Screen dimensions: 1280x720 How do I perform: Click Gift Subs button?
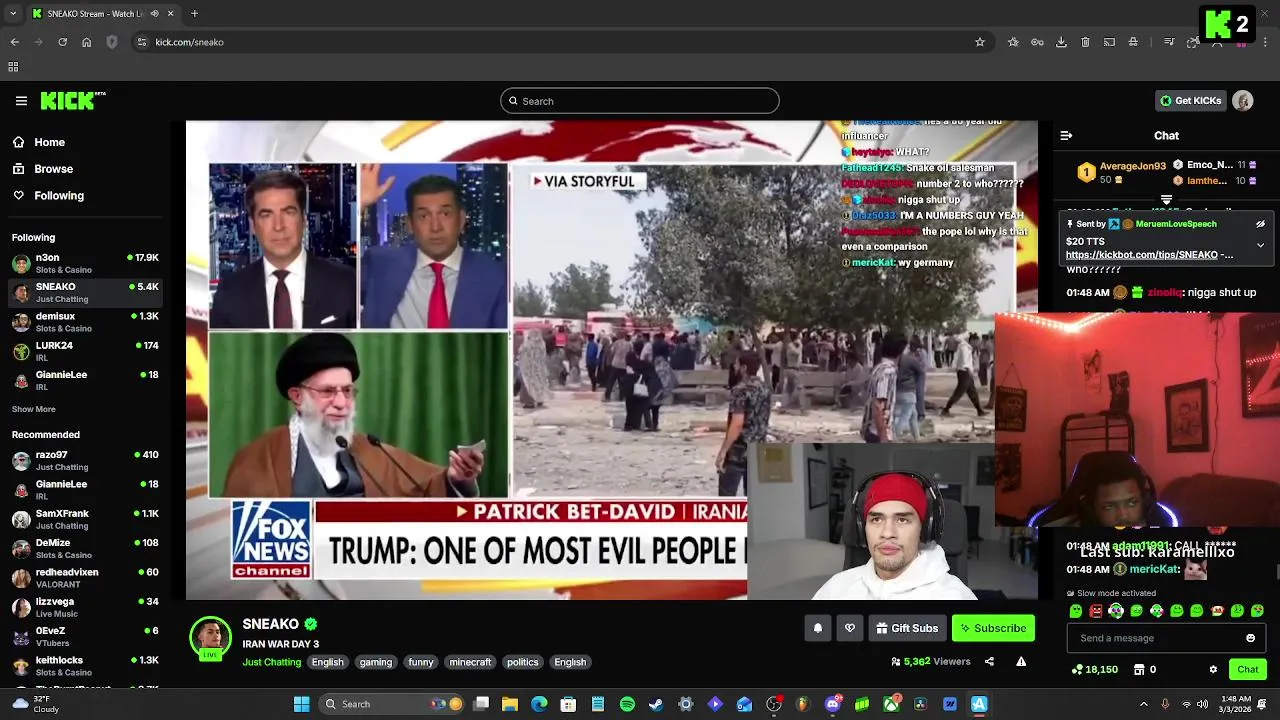pyautogui.click(x=907, y=628)
